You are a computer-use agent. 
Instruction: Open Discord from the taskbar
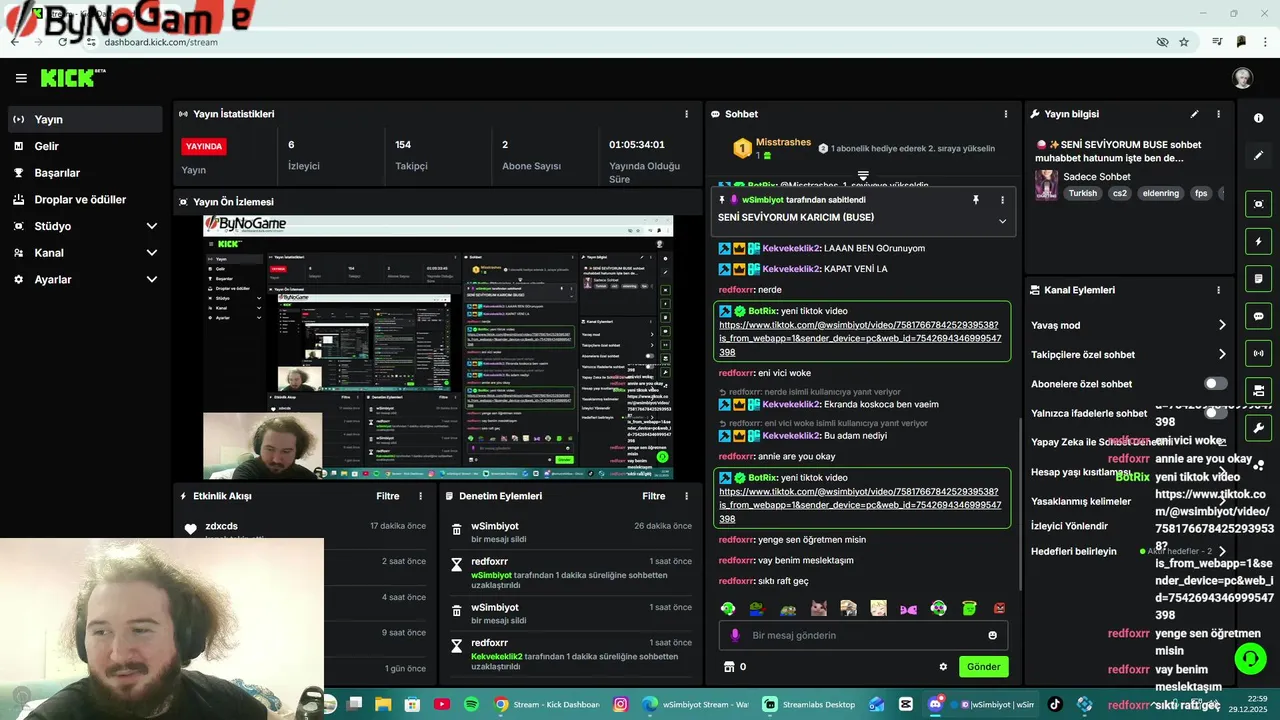point(936,704)
